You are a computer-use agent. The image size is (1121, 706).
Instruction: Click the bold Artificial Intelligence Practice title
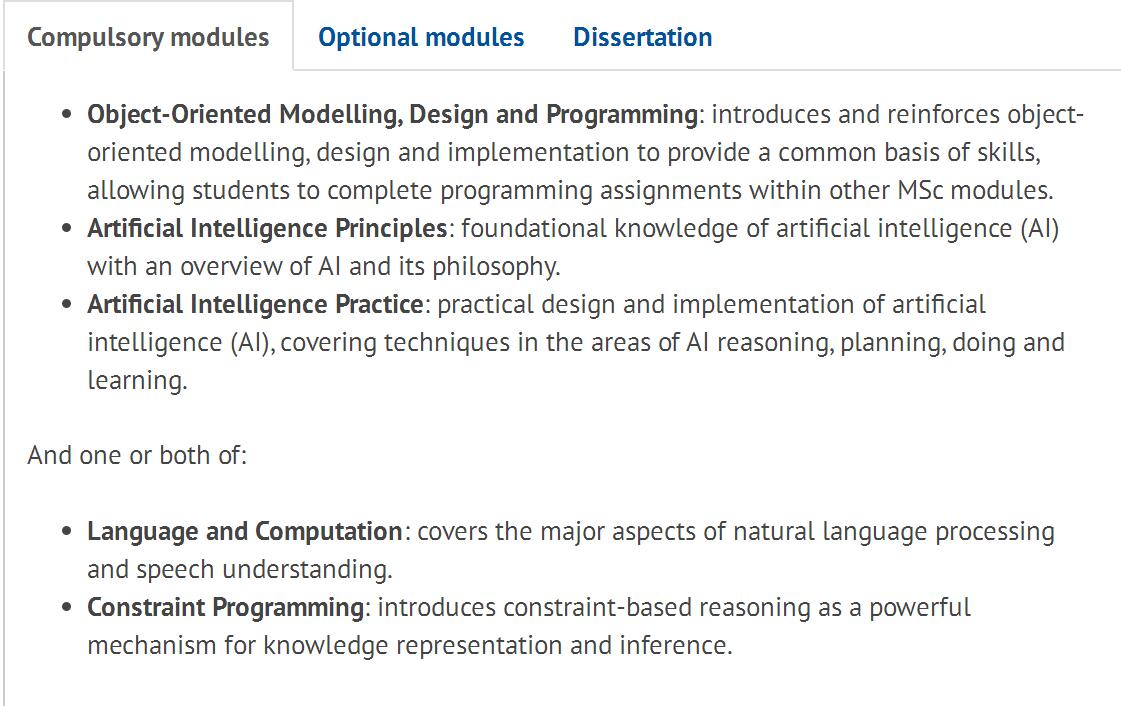[255, 304]
